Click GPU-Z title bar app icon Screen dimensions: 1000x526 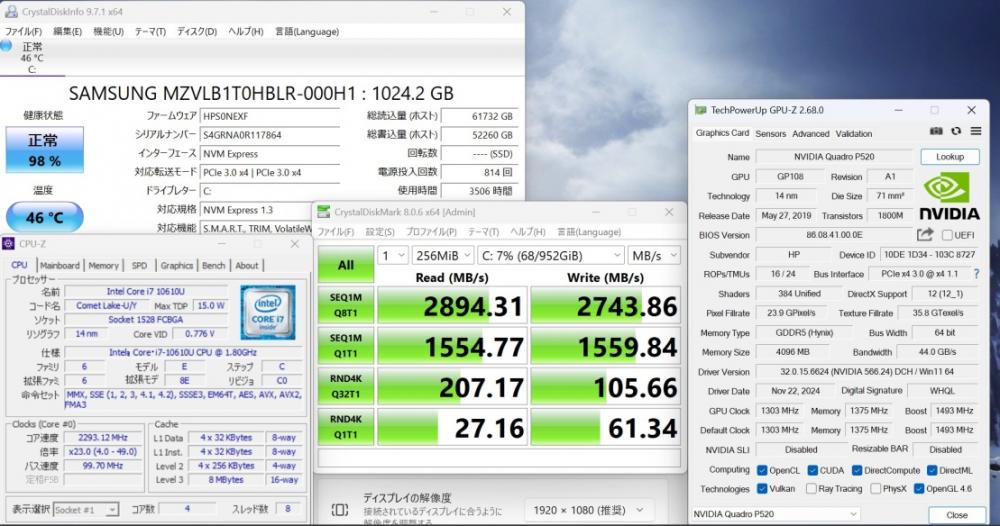coord(701,110)
